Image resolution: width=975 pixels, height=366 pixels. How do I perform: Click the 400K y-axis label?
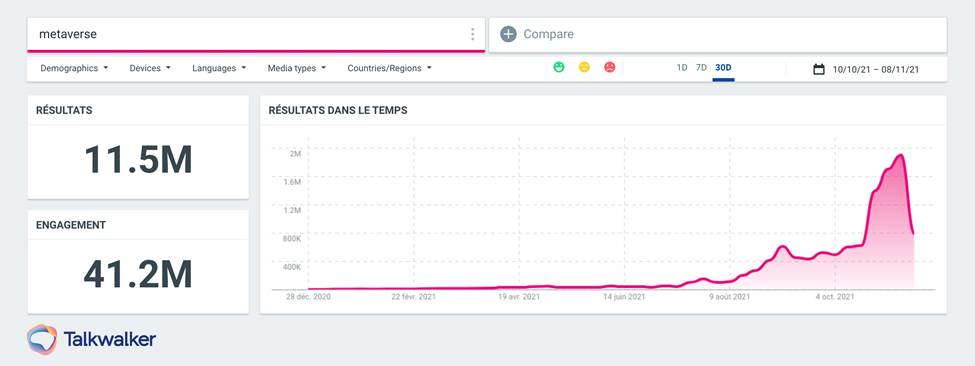[292, 267]
